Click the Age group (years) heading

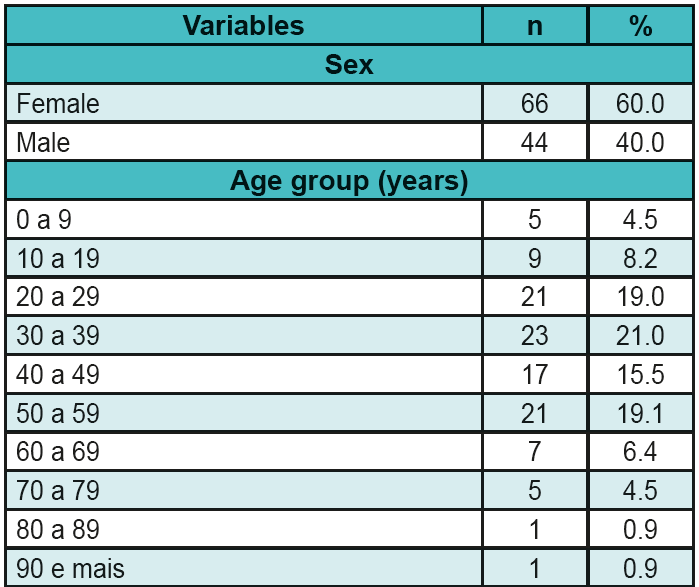[349, 182]
